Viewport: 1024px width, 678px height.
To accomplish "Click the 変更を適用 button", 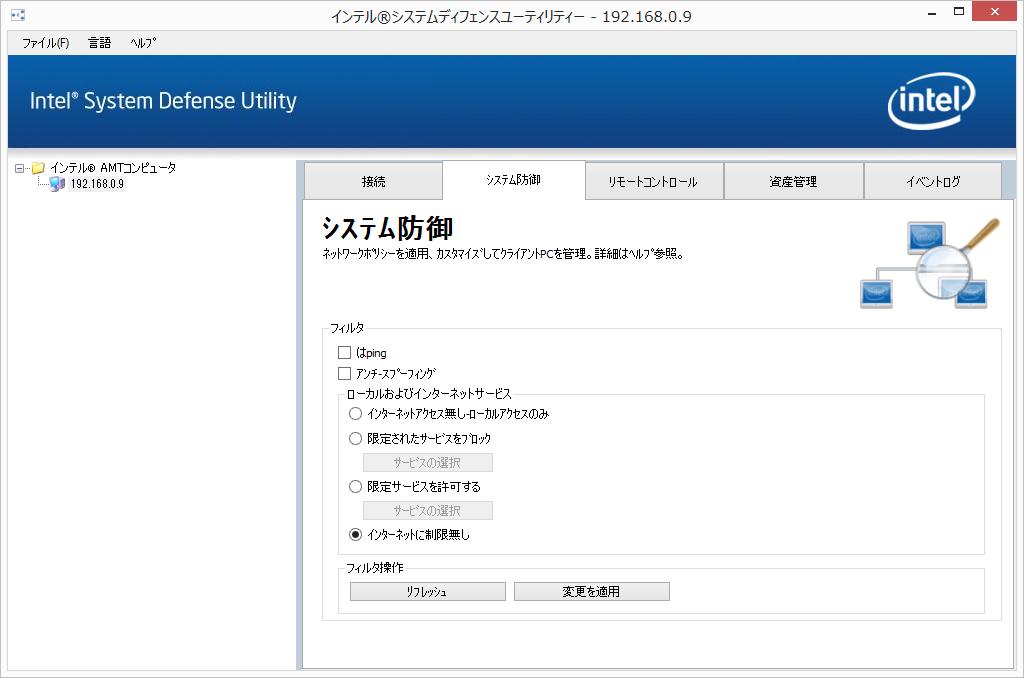I will pyautogui.click(x=592, y=592).
